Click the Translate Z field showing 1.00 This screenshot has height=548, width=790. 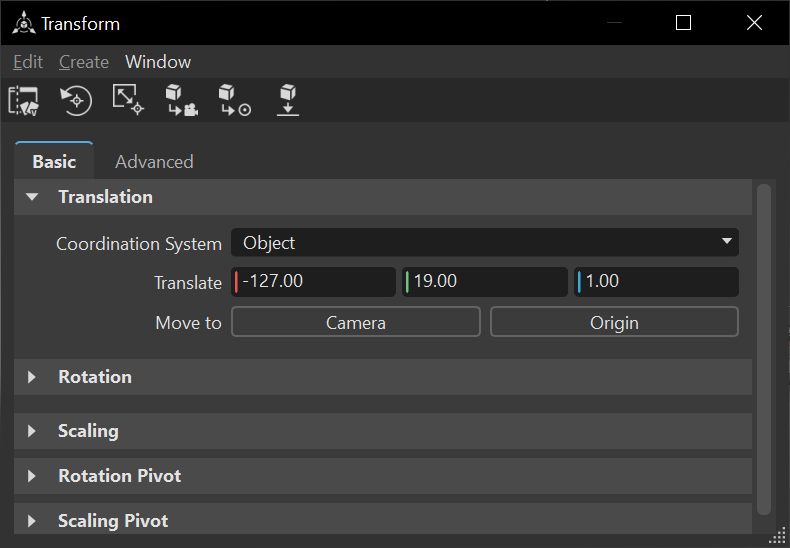[x=656, y=282]
